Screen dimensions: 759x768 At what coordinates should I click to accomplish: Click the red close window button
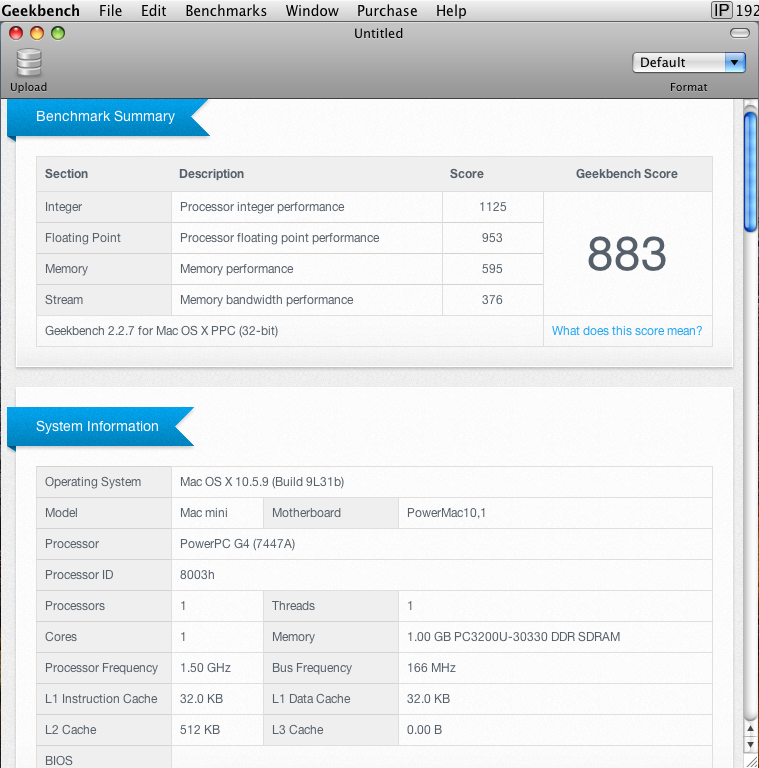coord(16,33)
